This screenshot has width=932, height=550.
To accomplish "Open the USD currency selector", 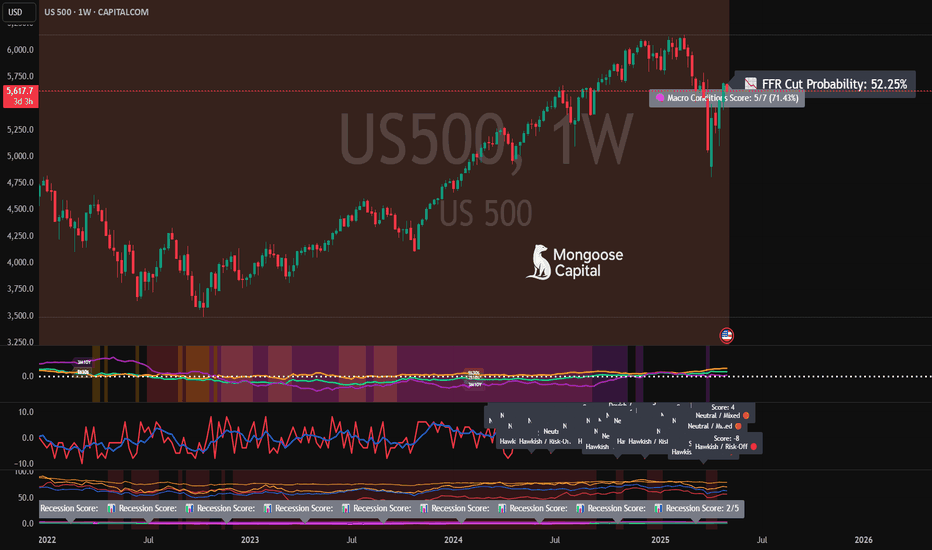I will (19, 12).
